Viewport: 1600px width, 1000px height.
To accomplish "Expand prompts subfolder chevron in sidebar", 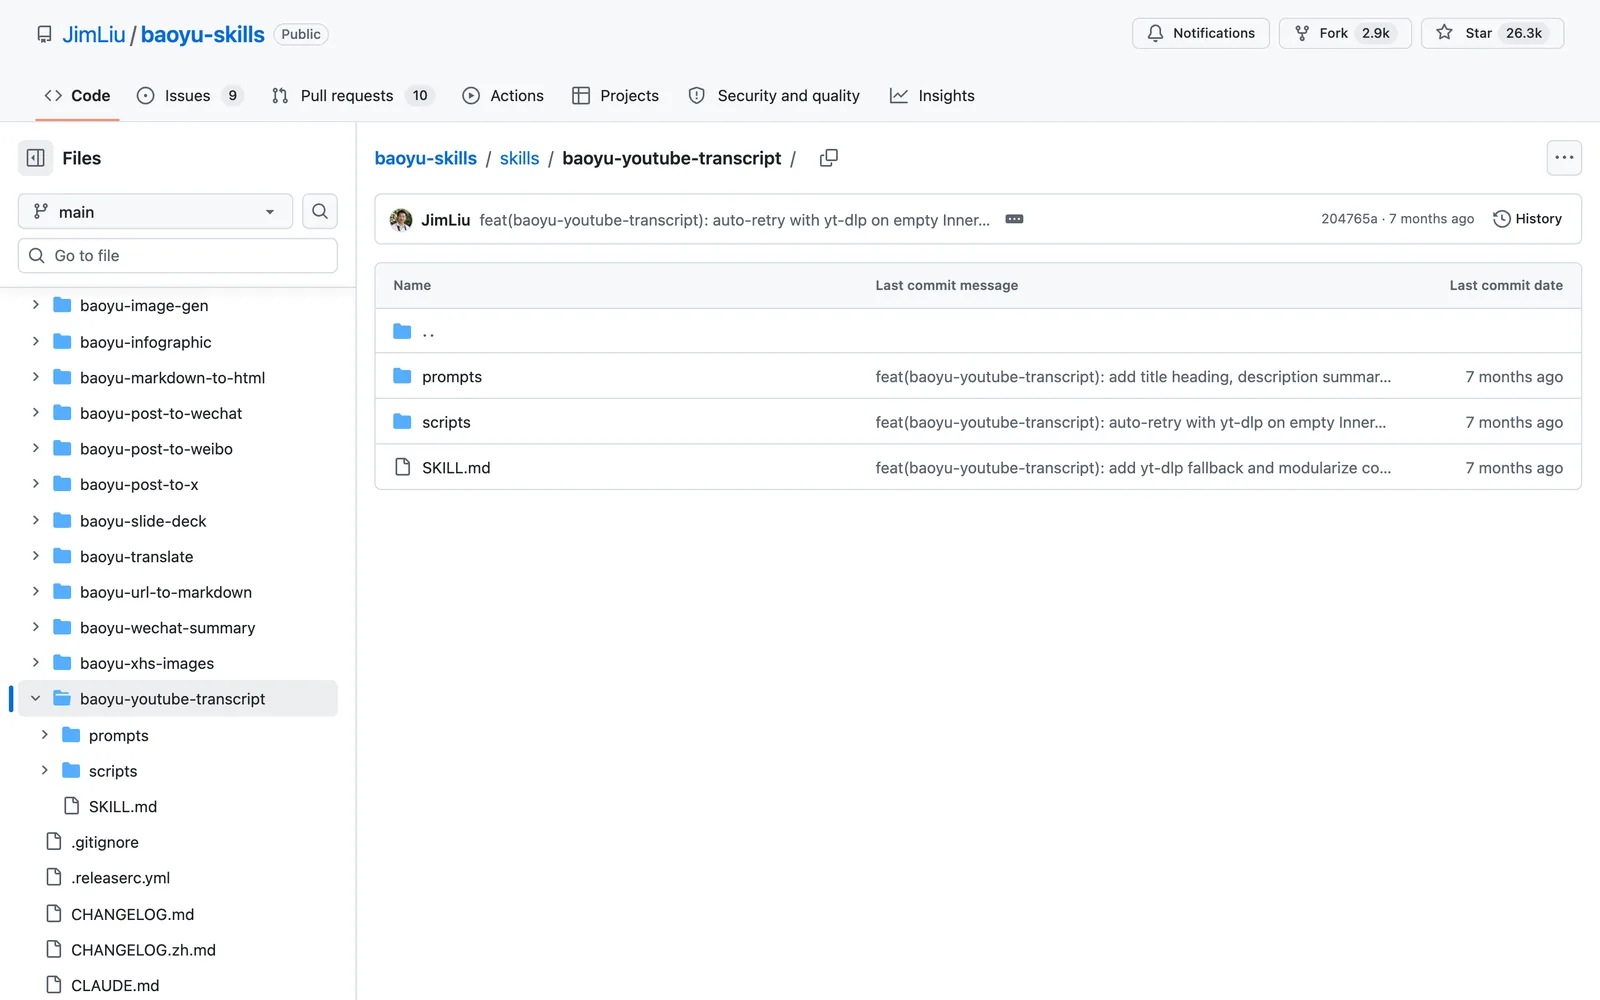I will point(44,735).
